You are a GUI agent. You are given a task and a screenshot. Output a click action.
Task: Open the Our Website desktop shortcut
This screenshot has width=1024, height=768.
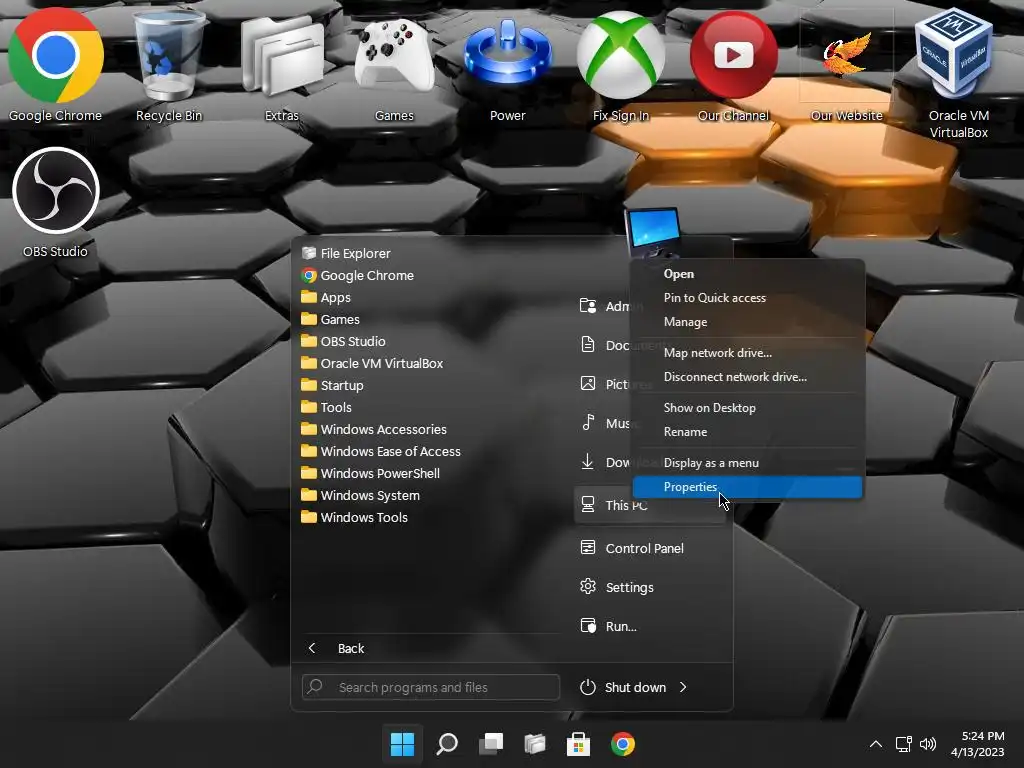click(846, 65)
